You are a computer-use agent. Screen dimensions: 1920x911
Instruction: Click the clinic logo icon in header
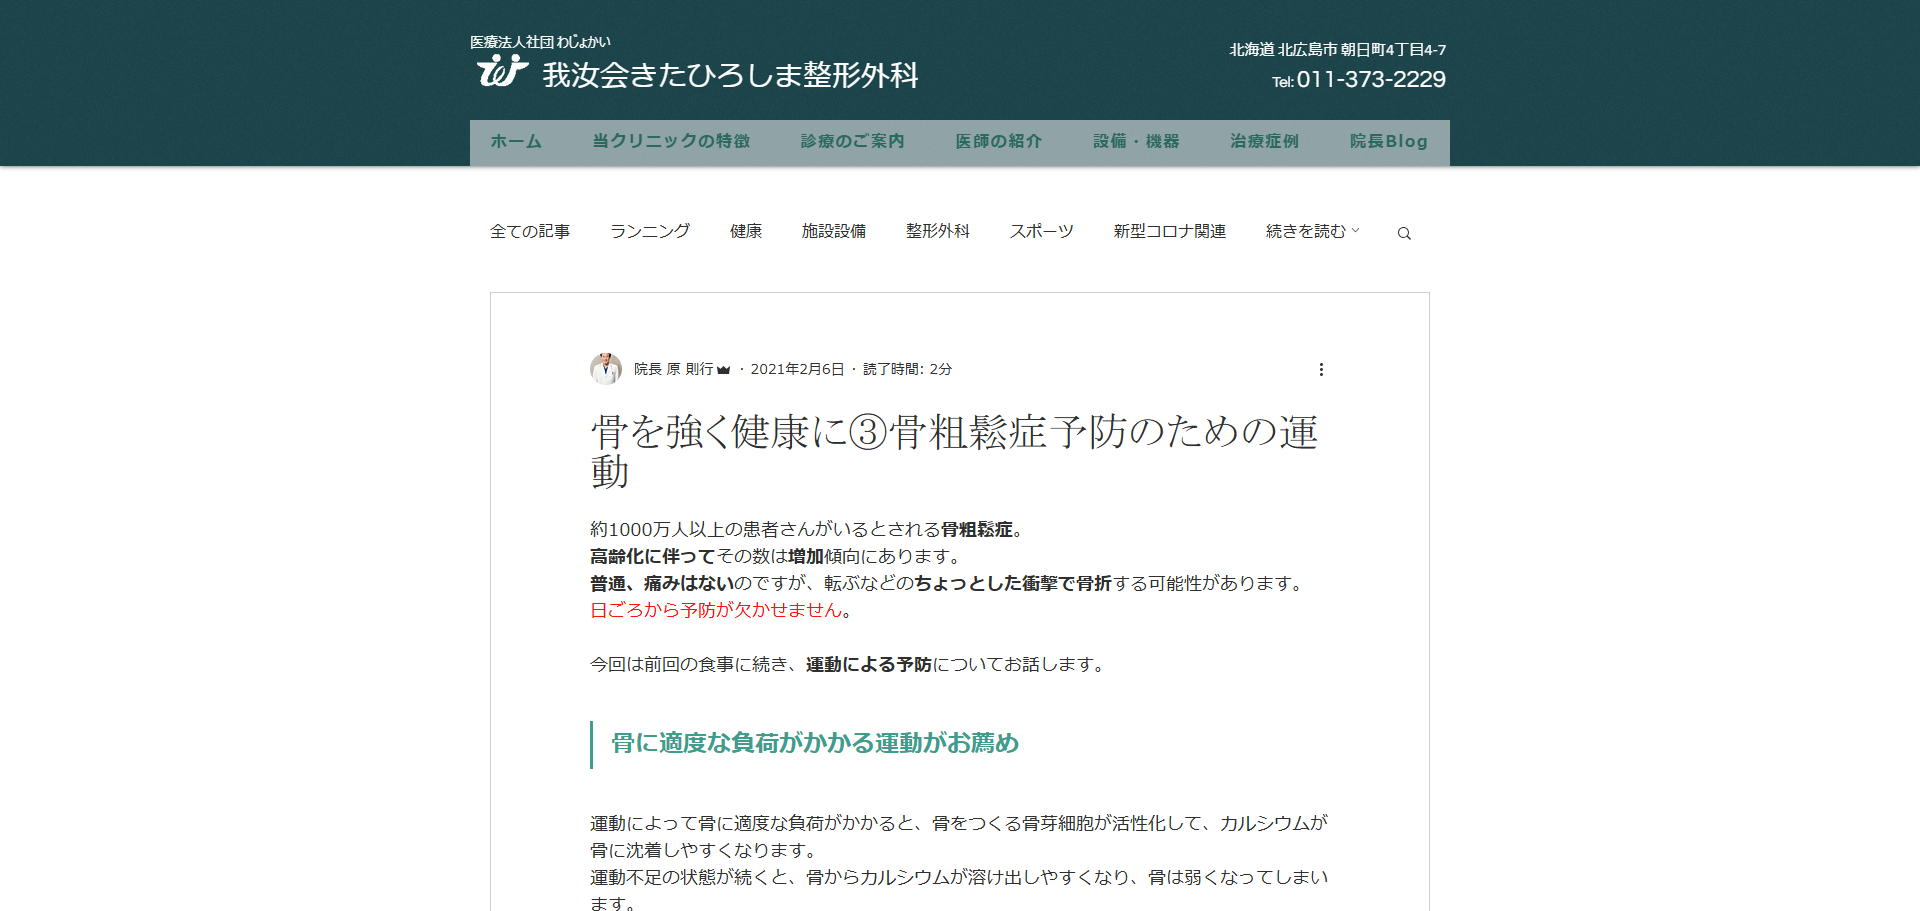[x=502, y=71]
